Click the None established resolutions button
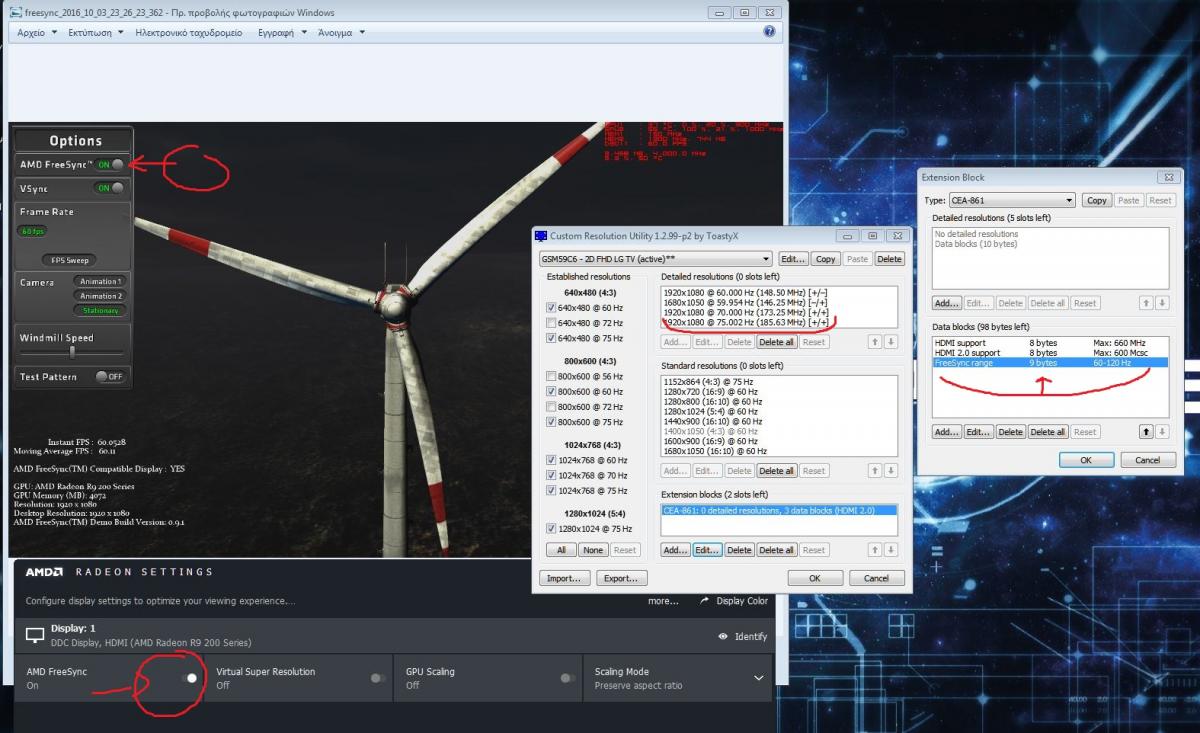 593,550
